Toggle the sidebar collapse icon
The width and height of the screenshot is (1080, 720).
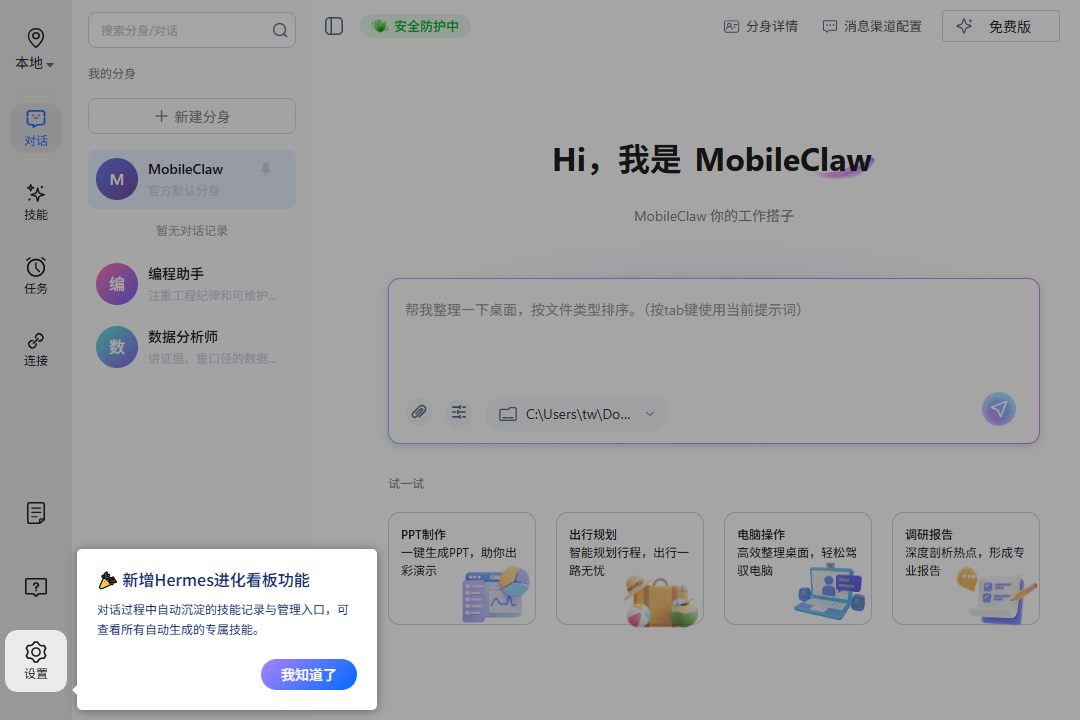click(x=334, y=26)
